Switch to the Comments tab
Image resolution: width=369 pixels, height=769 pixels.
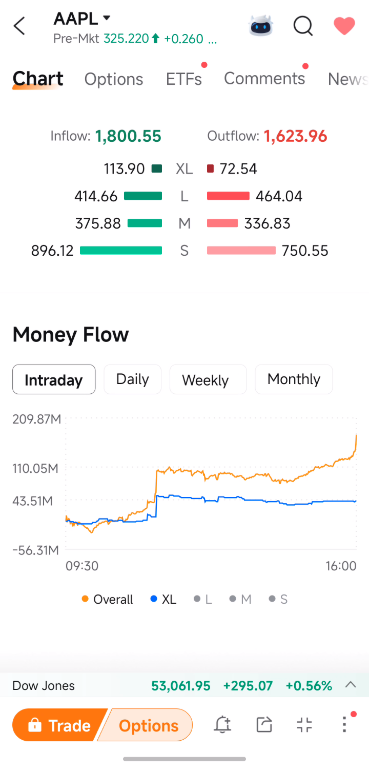click(x=264, y=78)
